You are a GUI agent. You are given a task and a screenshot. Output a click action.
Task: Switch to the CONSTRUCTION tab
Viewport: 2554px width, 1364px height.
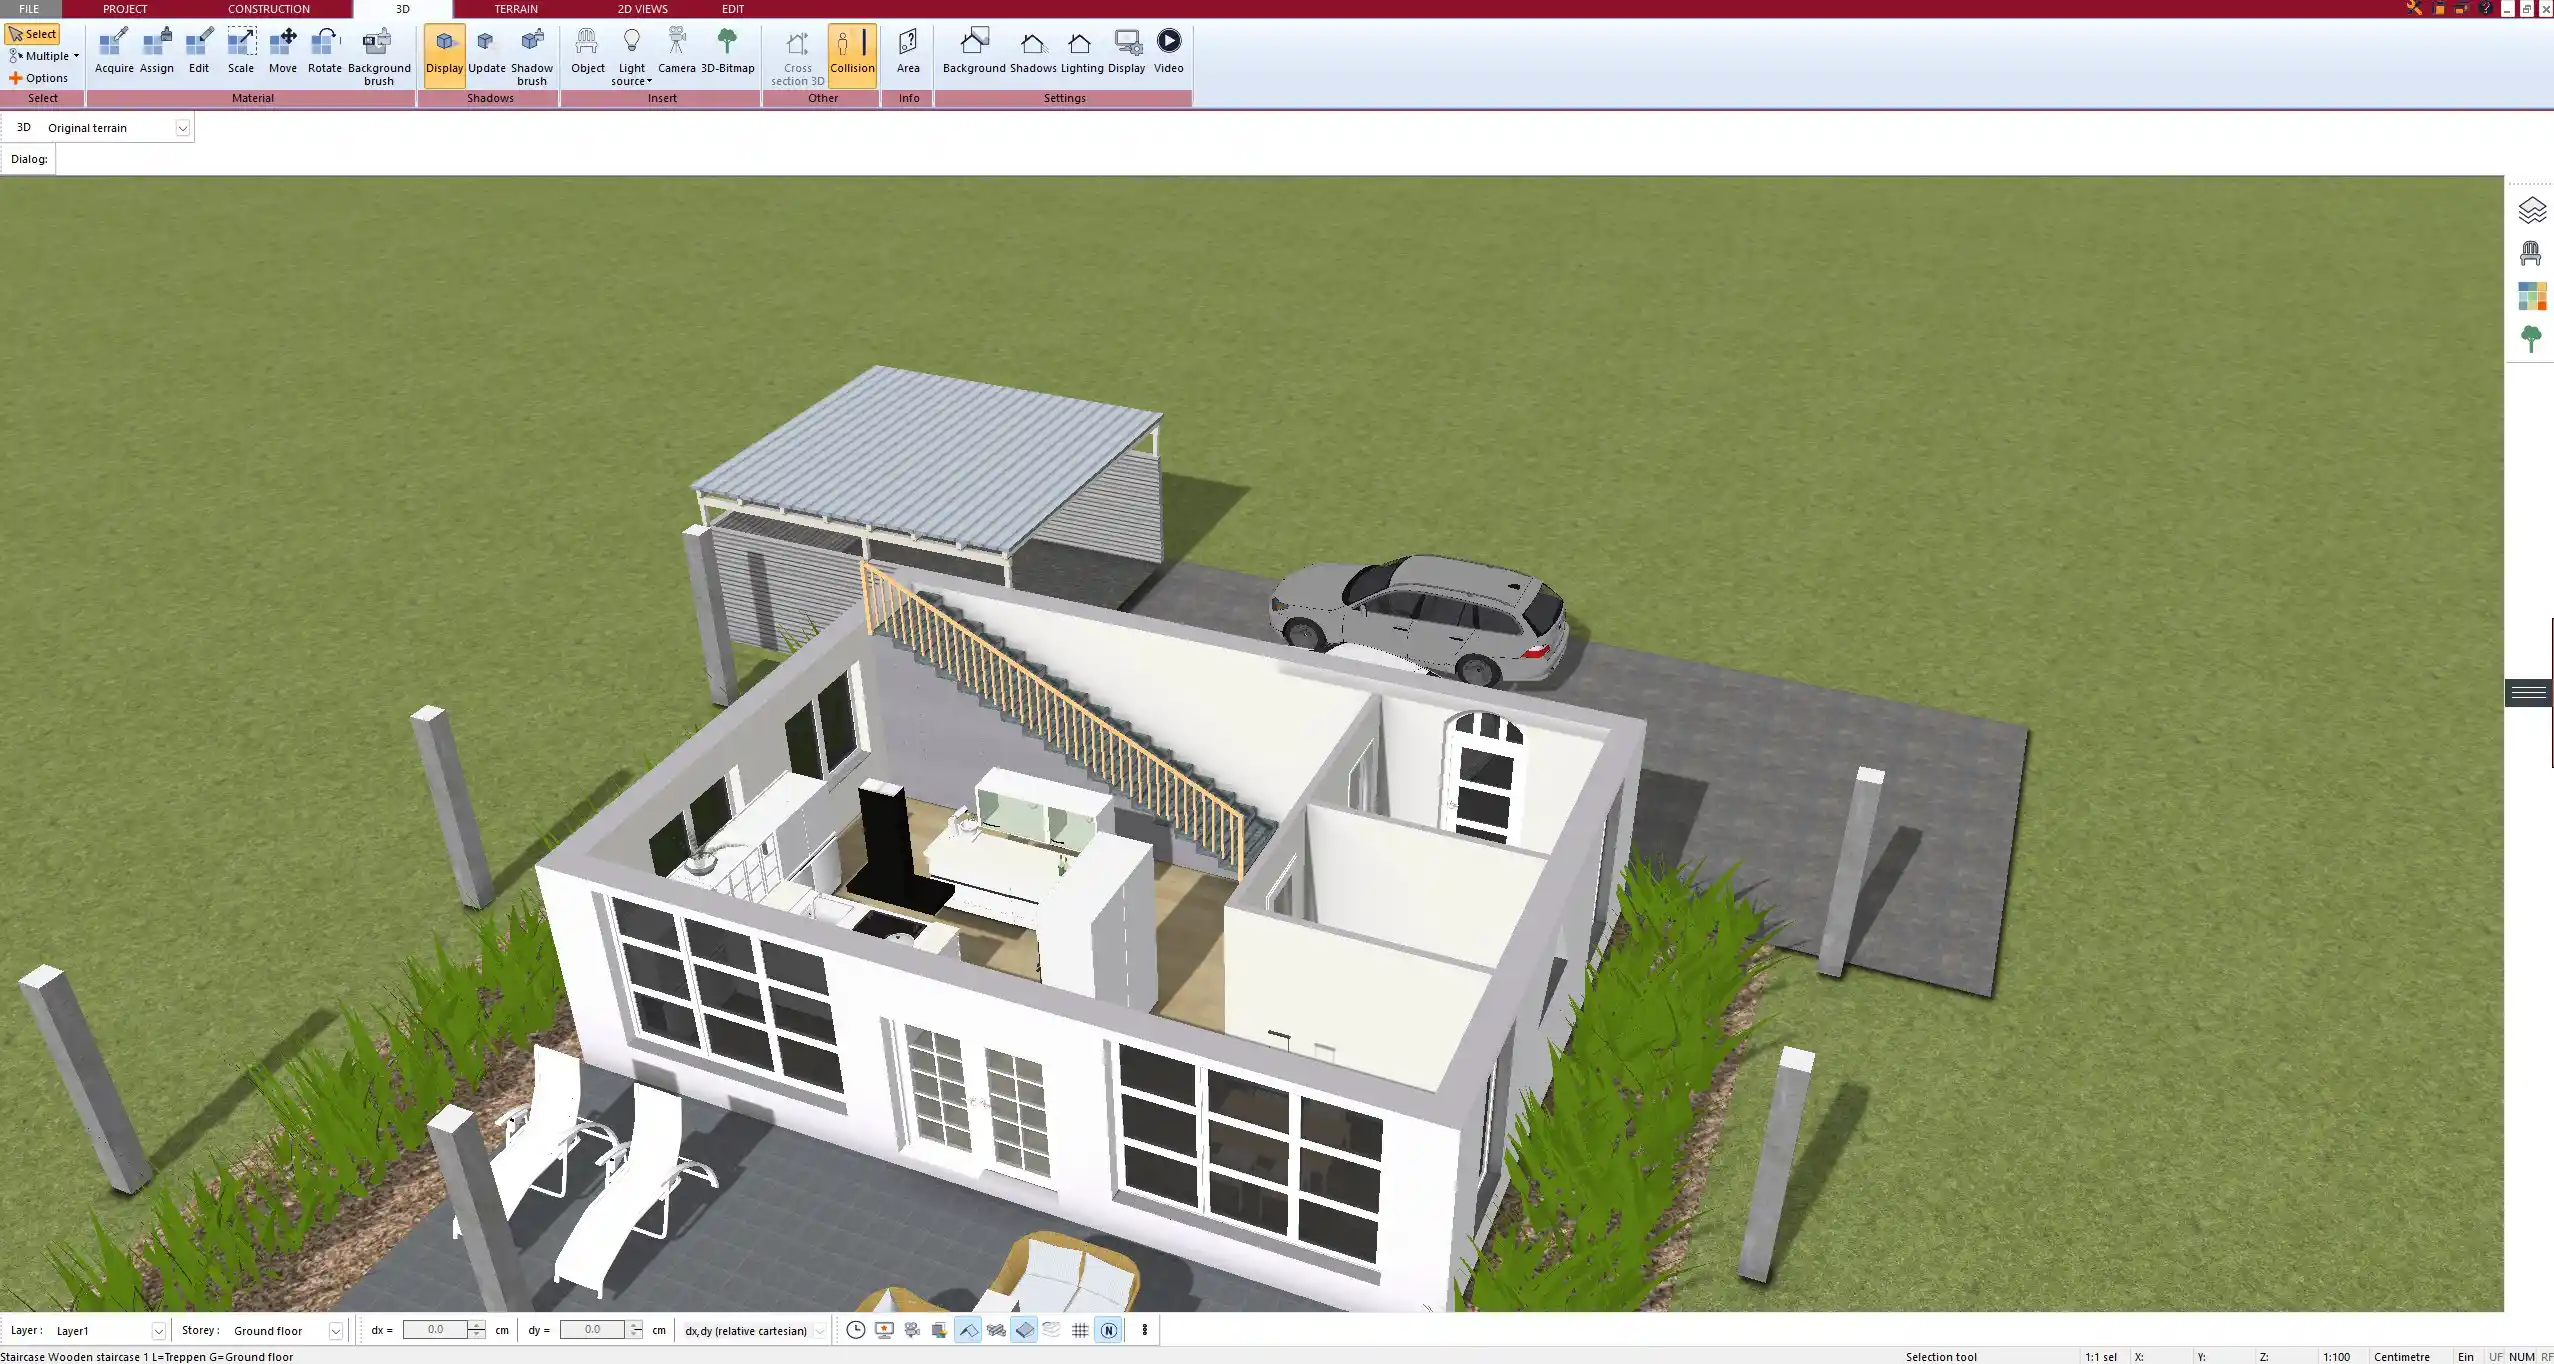(x=269, y=9)
